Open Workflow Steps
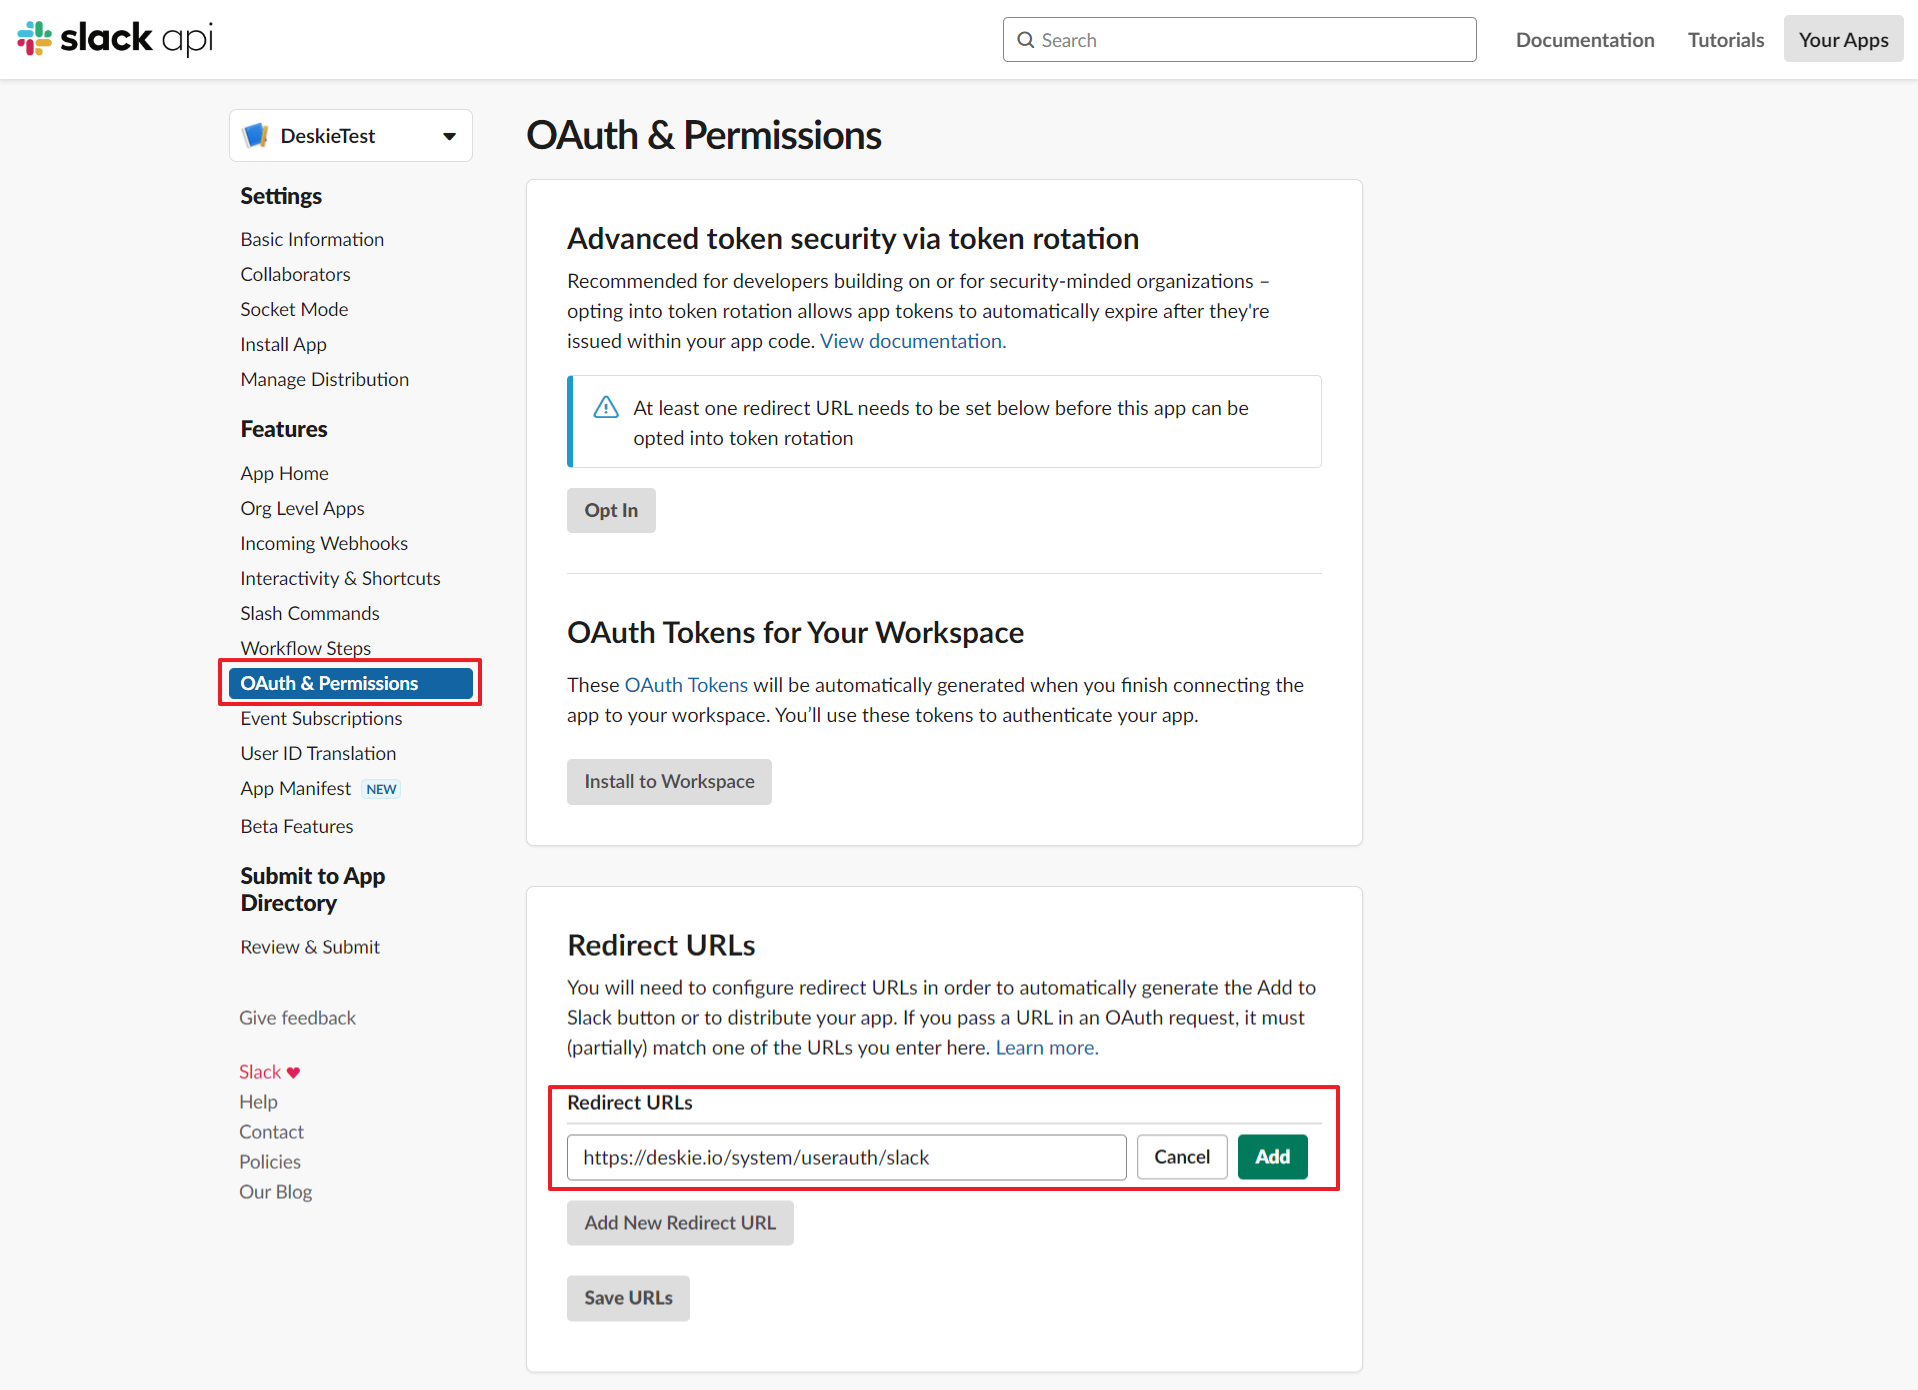This screenshot has width=1918, height=1390. click(x=305, y=648)
